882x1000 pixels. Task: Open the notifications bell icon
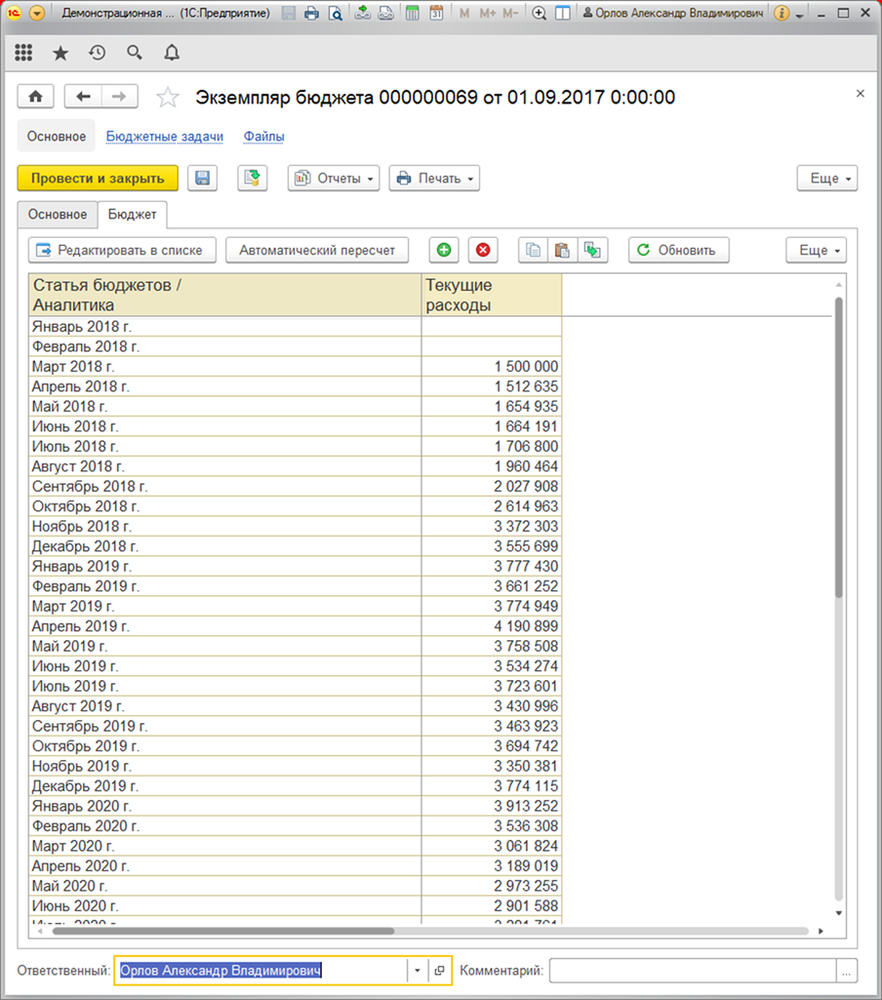click(172, 53)
